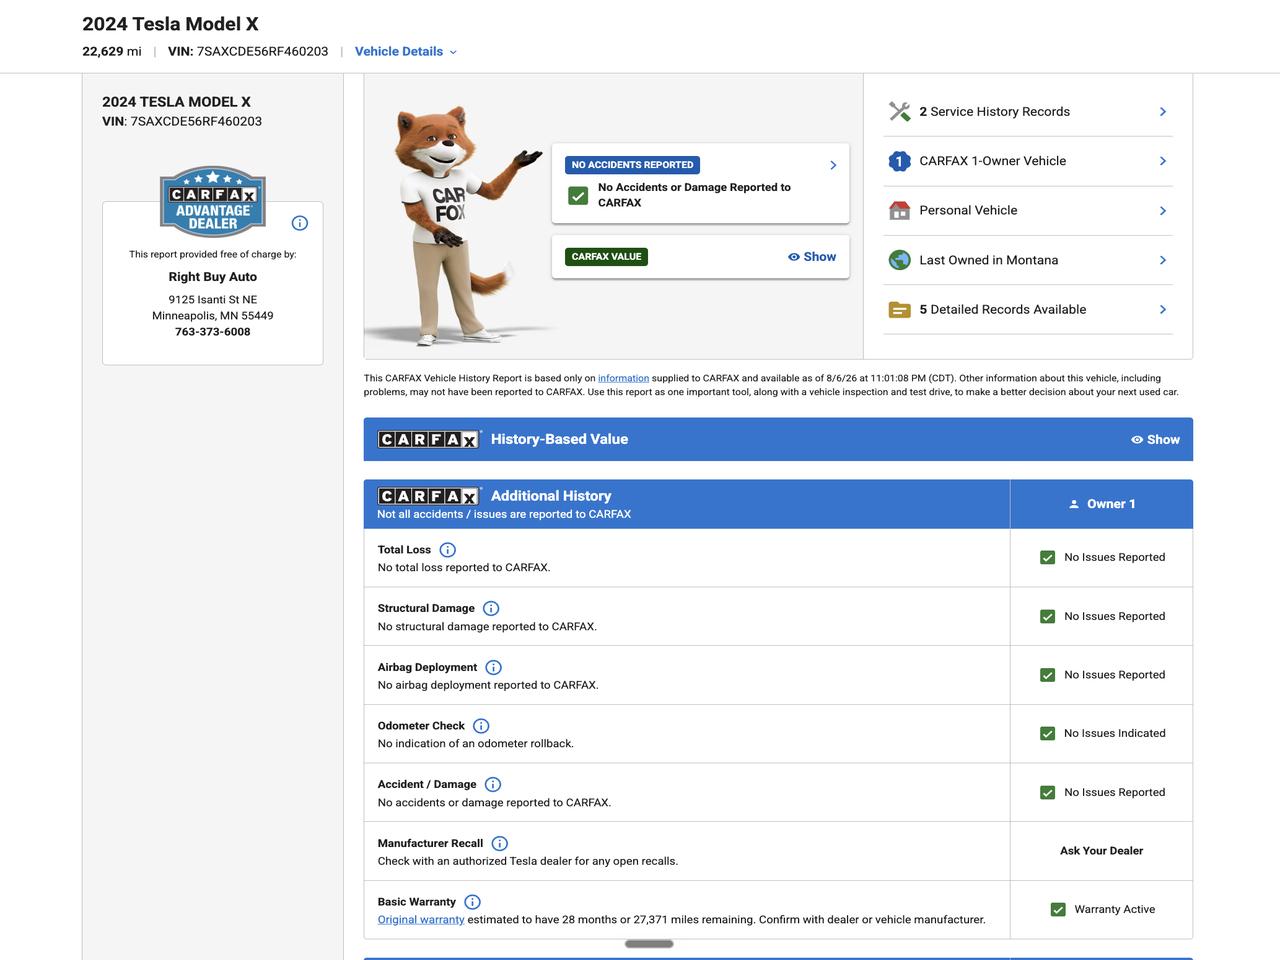Click the service history wrench icon
Image resolution: width=1280 pixels, height=960 pixels.
[899, 112]
